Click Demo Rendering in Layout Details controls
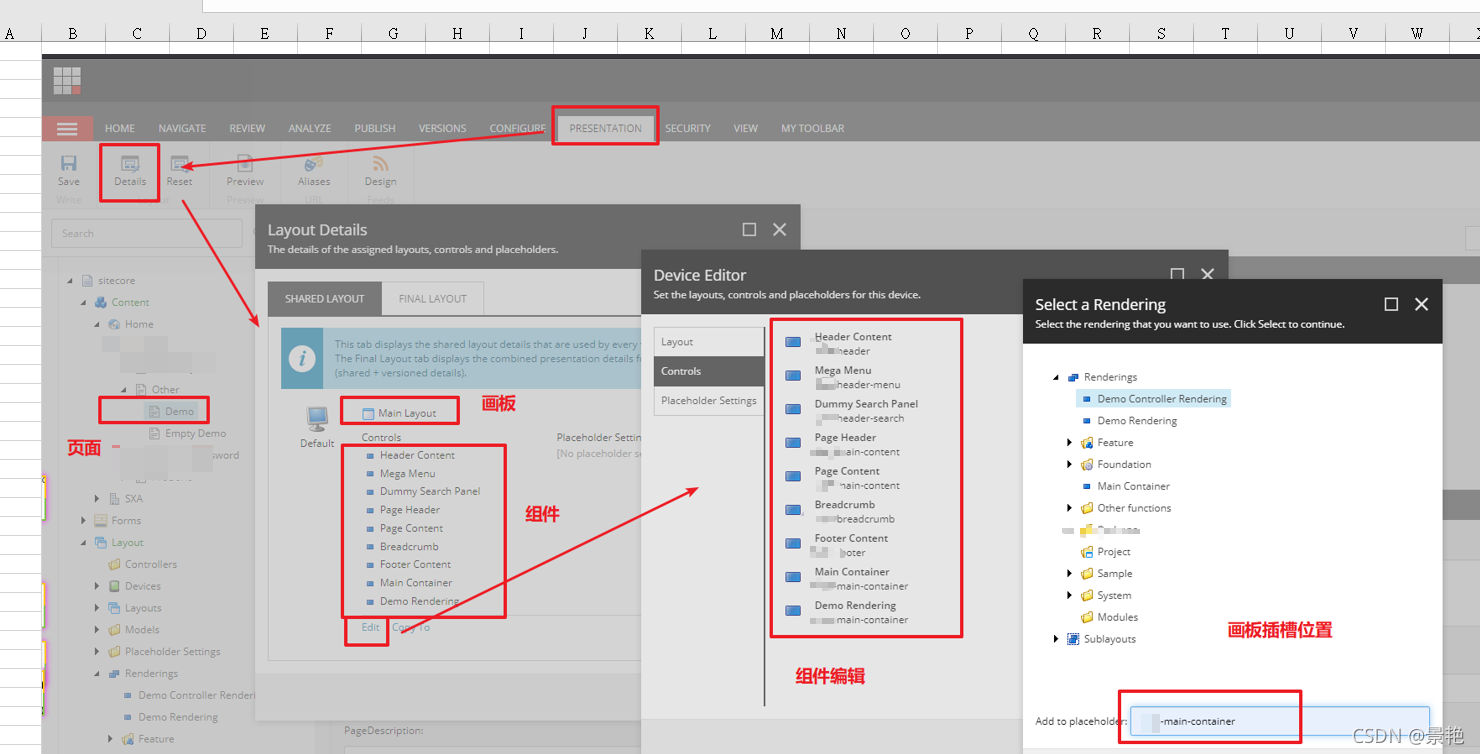The width and height of the screenshot is (1480, 754). point(420,601)
